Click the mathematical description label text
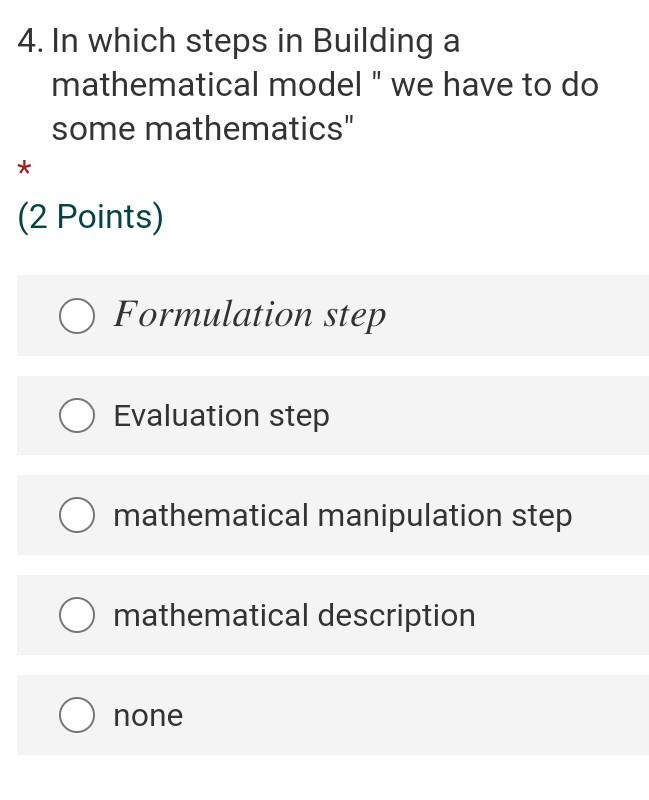The image size is (649, 800). pyautogui.click(x=294, y=615)
